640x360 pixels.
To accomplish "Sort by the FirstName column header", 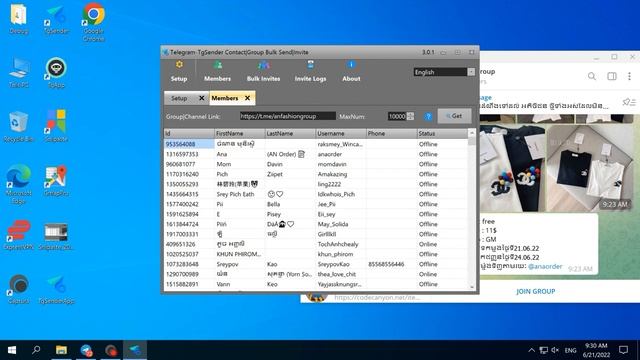I will 240,133.
